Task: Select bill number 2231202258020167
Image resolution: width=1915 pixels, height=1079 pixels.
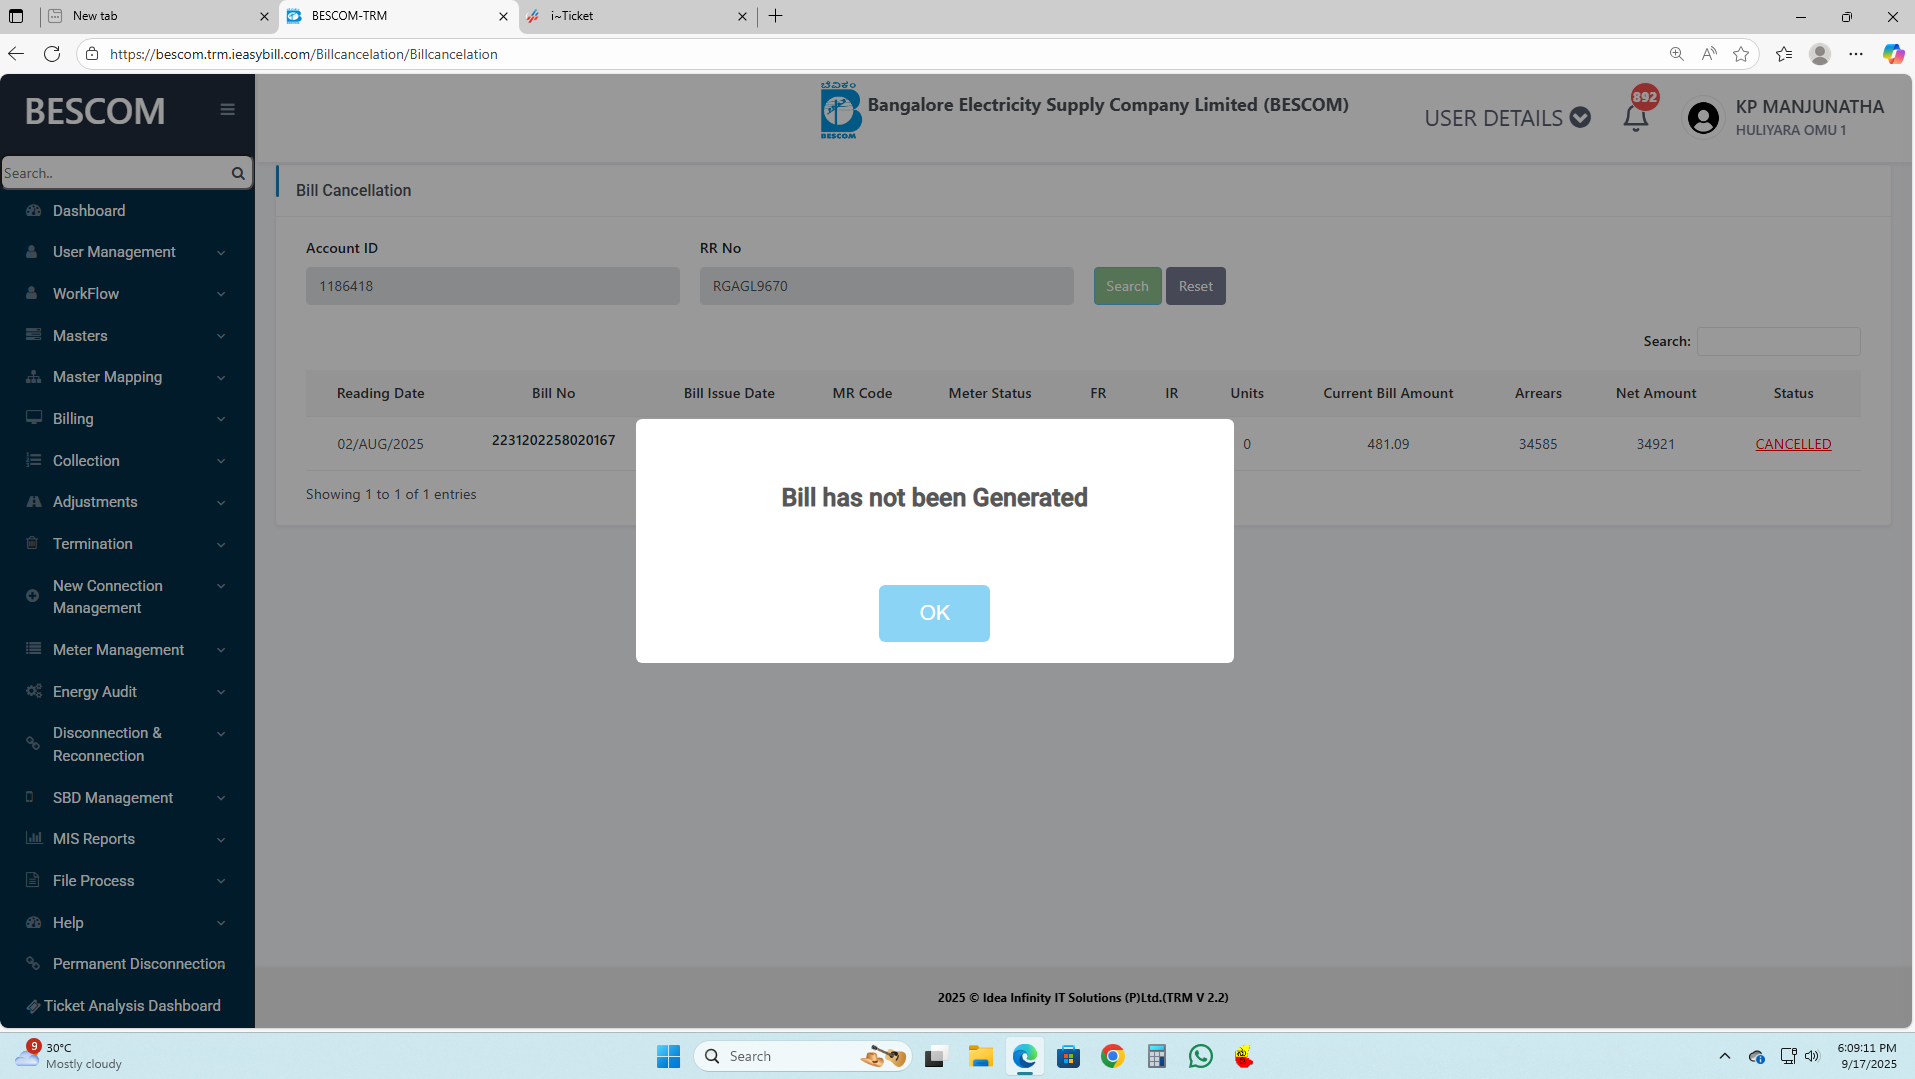Action: click(x=553, y=440)
